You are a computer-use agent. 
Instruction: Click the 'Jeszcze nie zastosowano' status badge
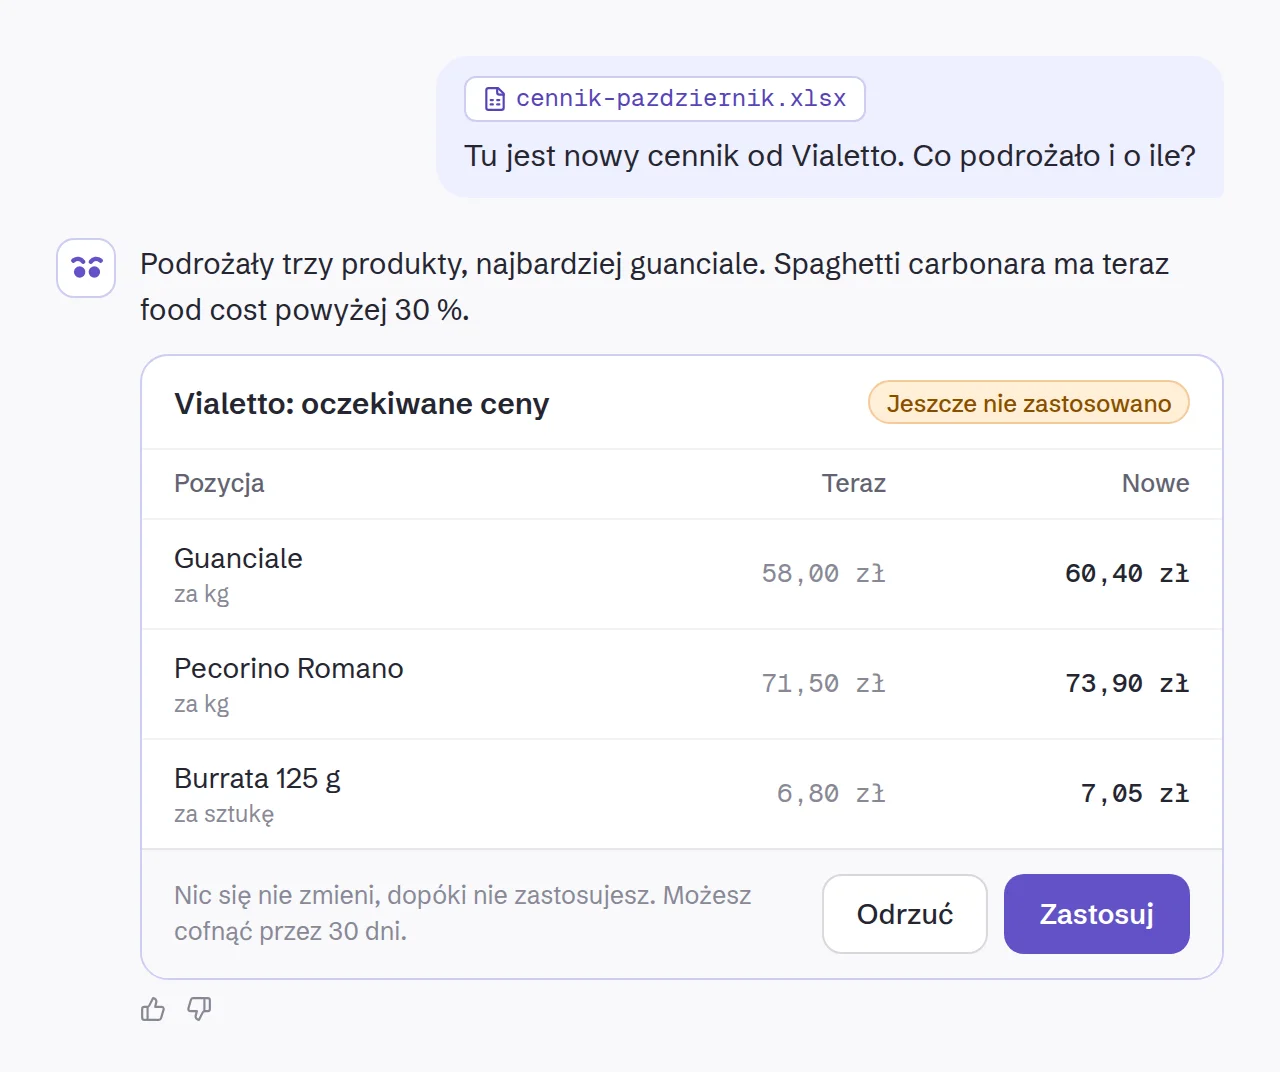(1028, 403)
